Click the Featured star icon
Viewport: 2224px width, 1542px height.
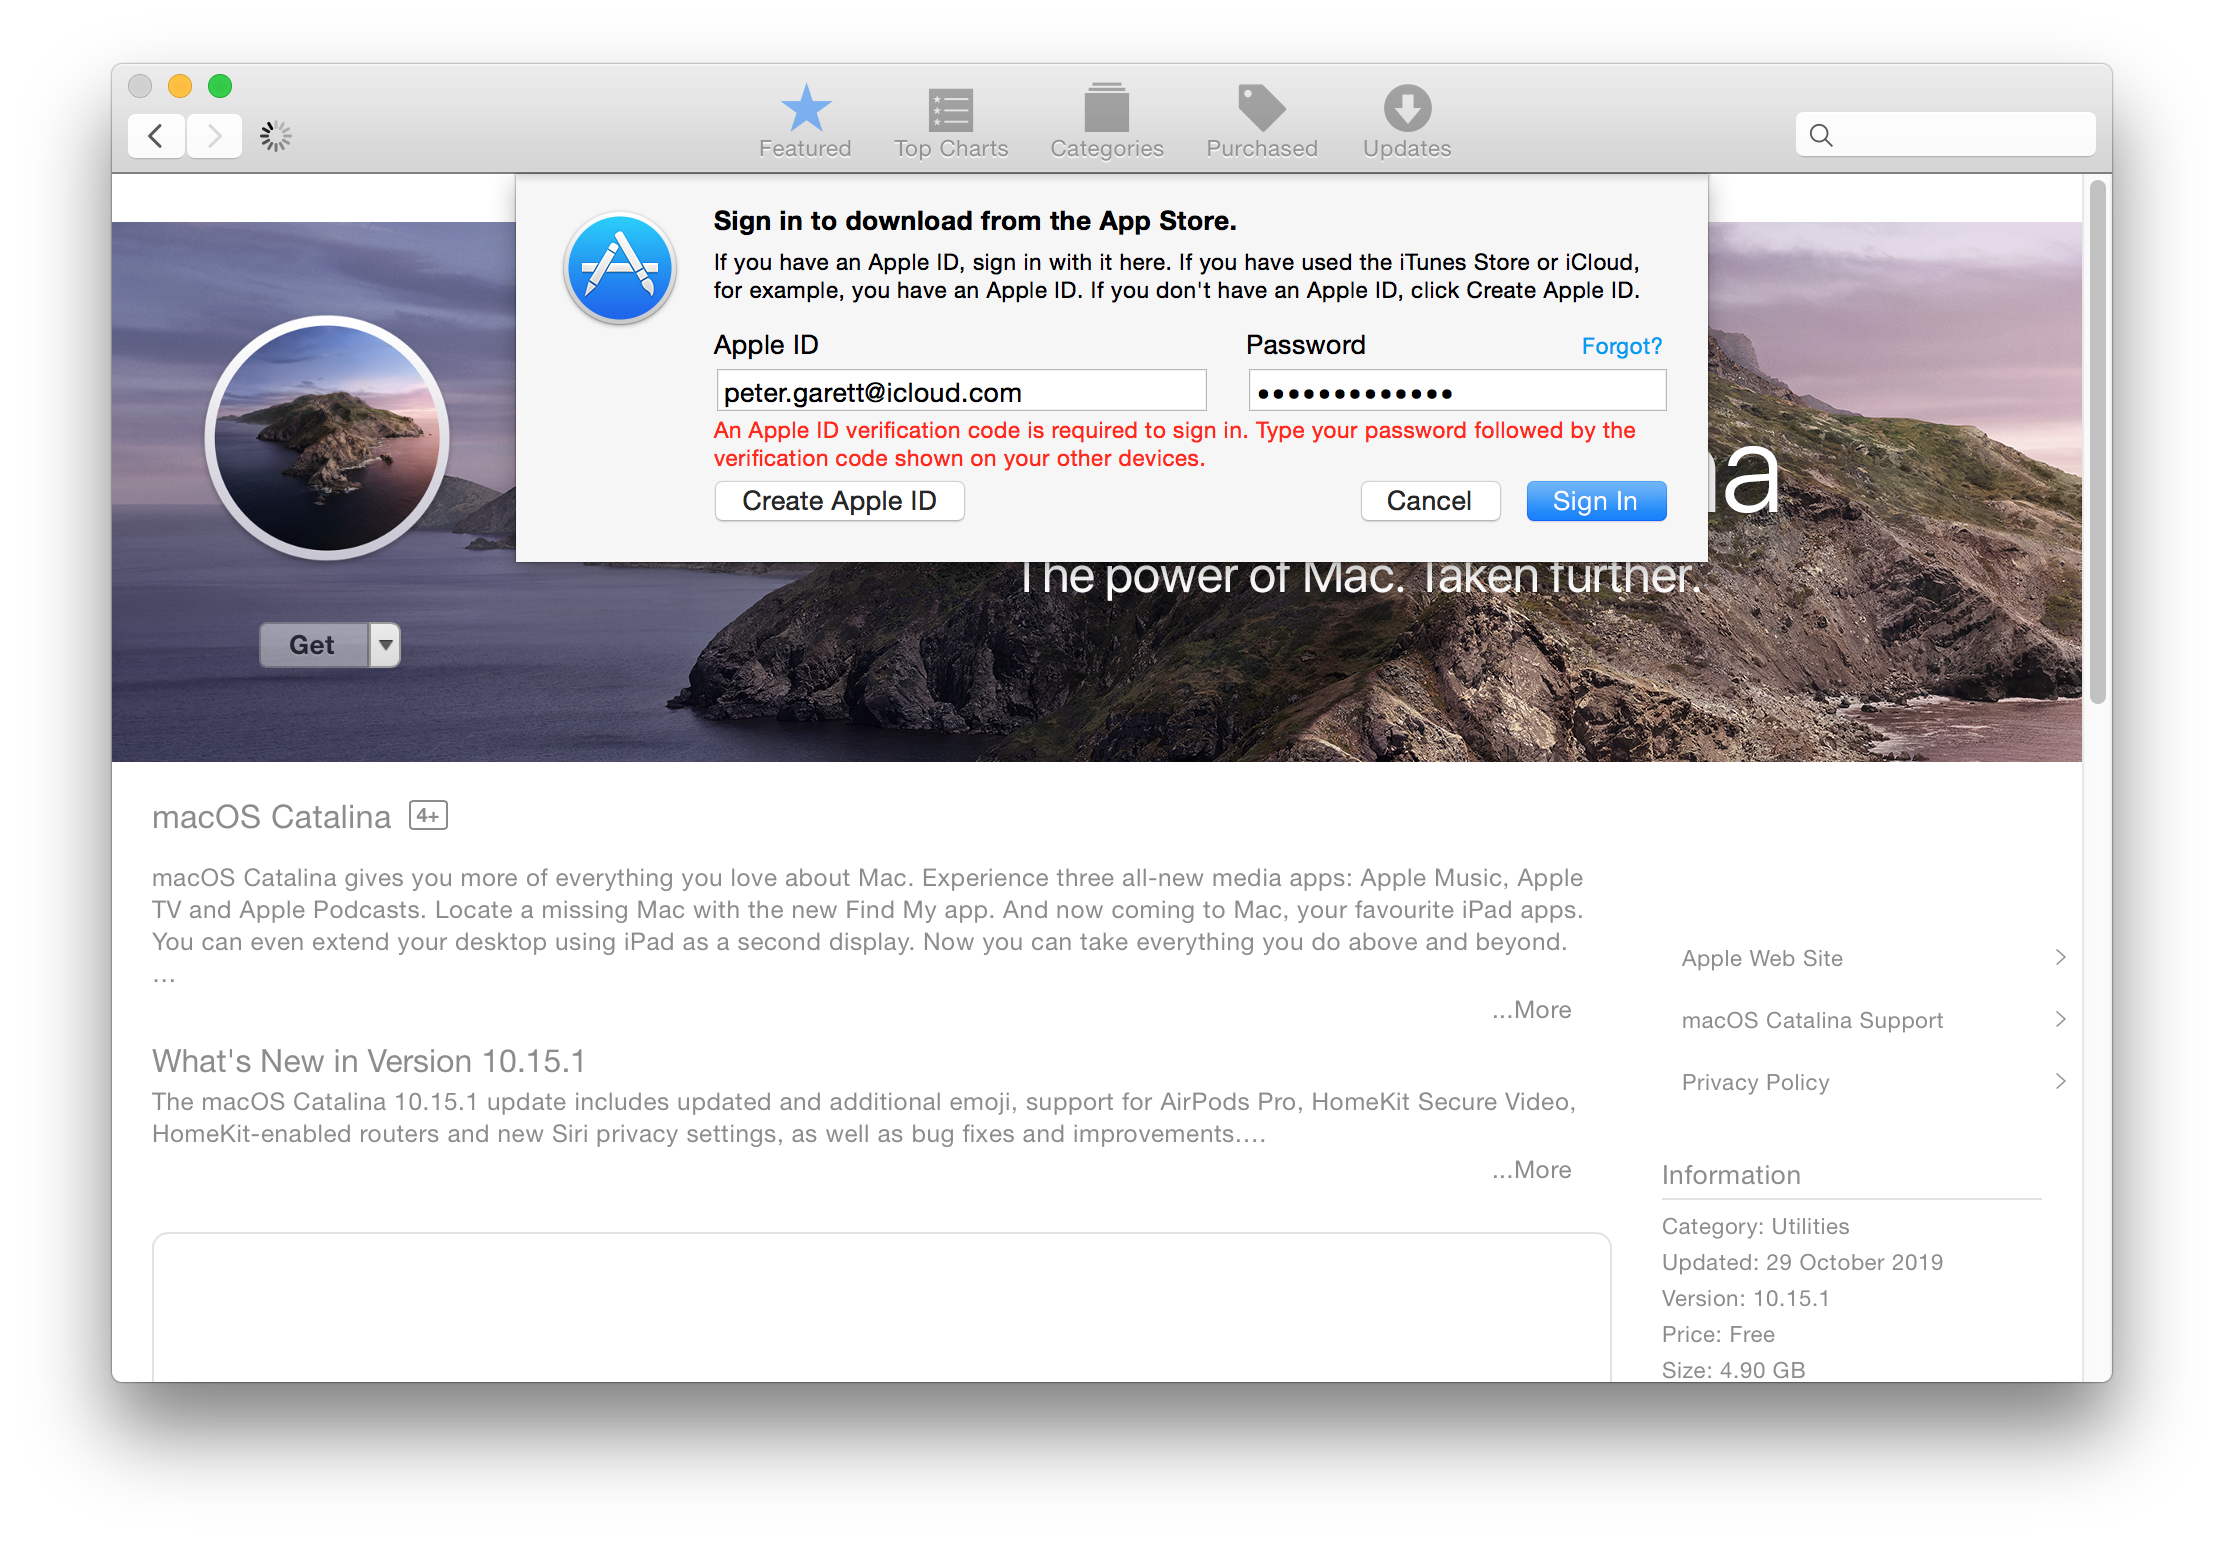coord(805,110)
